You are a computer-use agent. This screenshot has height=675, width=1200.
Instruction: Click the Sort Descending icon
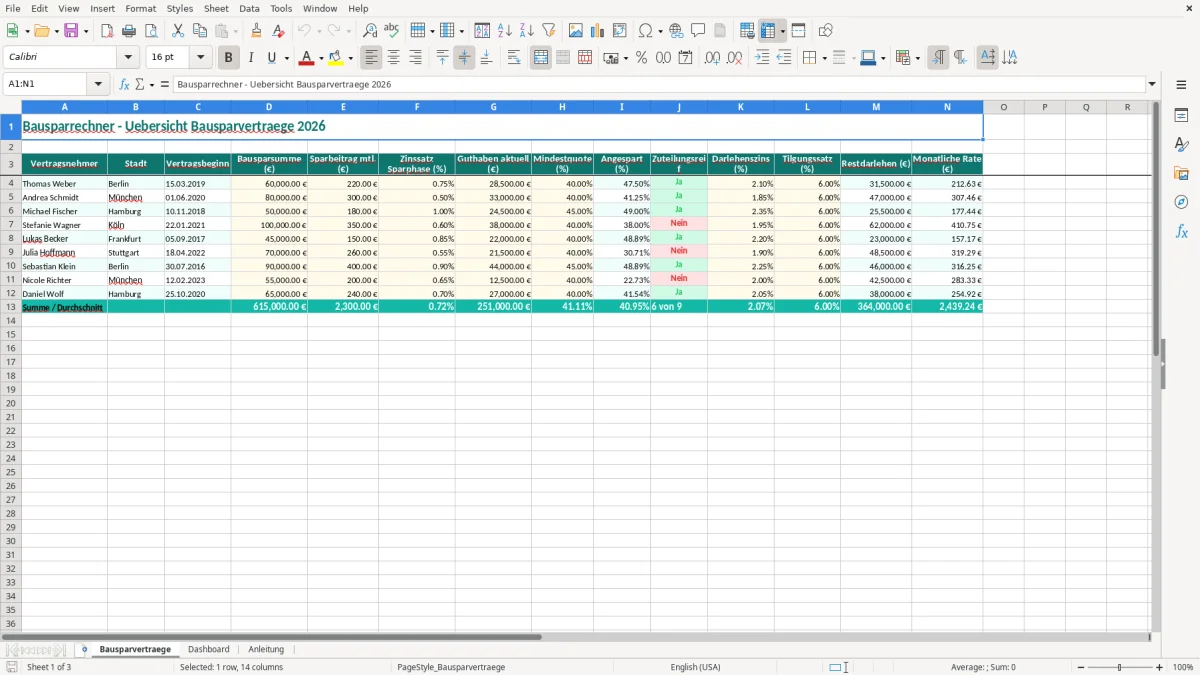tap(527, 31)
